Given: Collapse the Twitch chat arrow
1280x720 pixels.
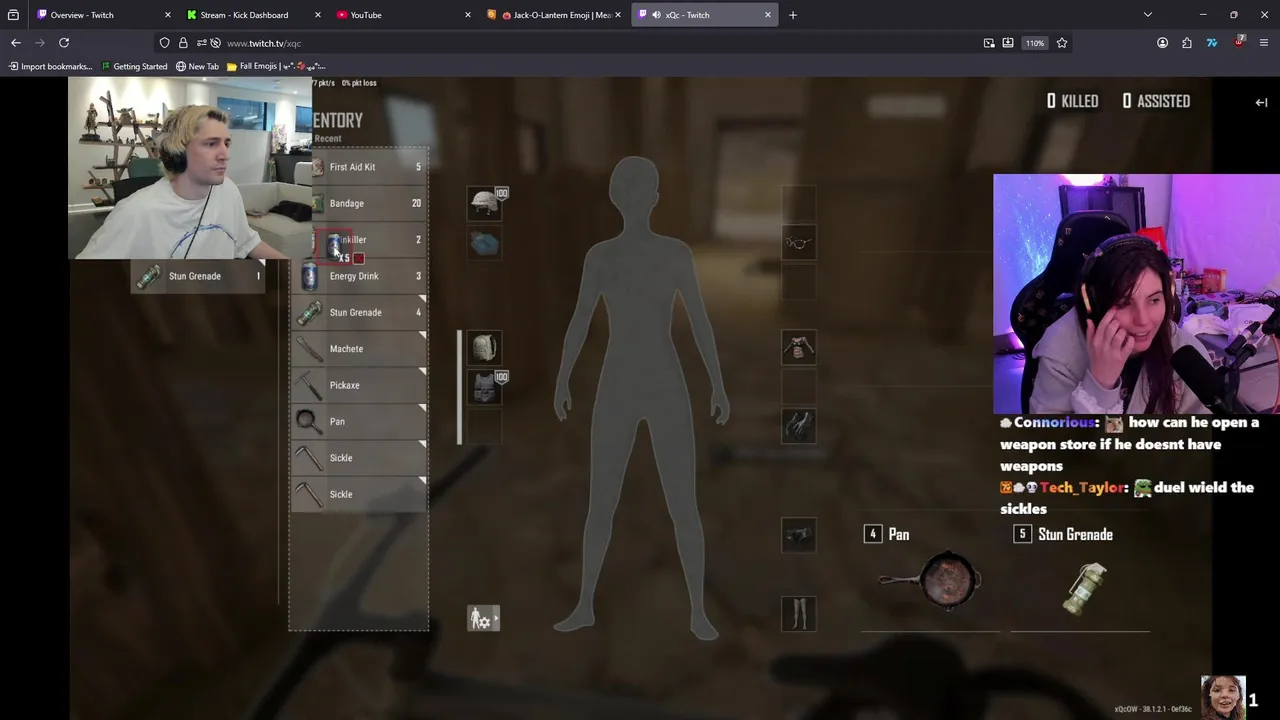Looking at the screenshot, I should click(1261, 102).
